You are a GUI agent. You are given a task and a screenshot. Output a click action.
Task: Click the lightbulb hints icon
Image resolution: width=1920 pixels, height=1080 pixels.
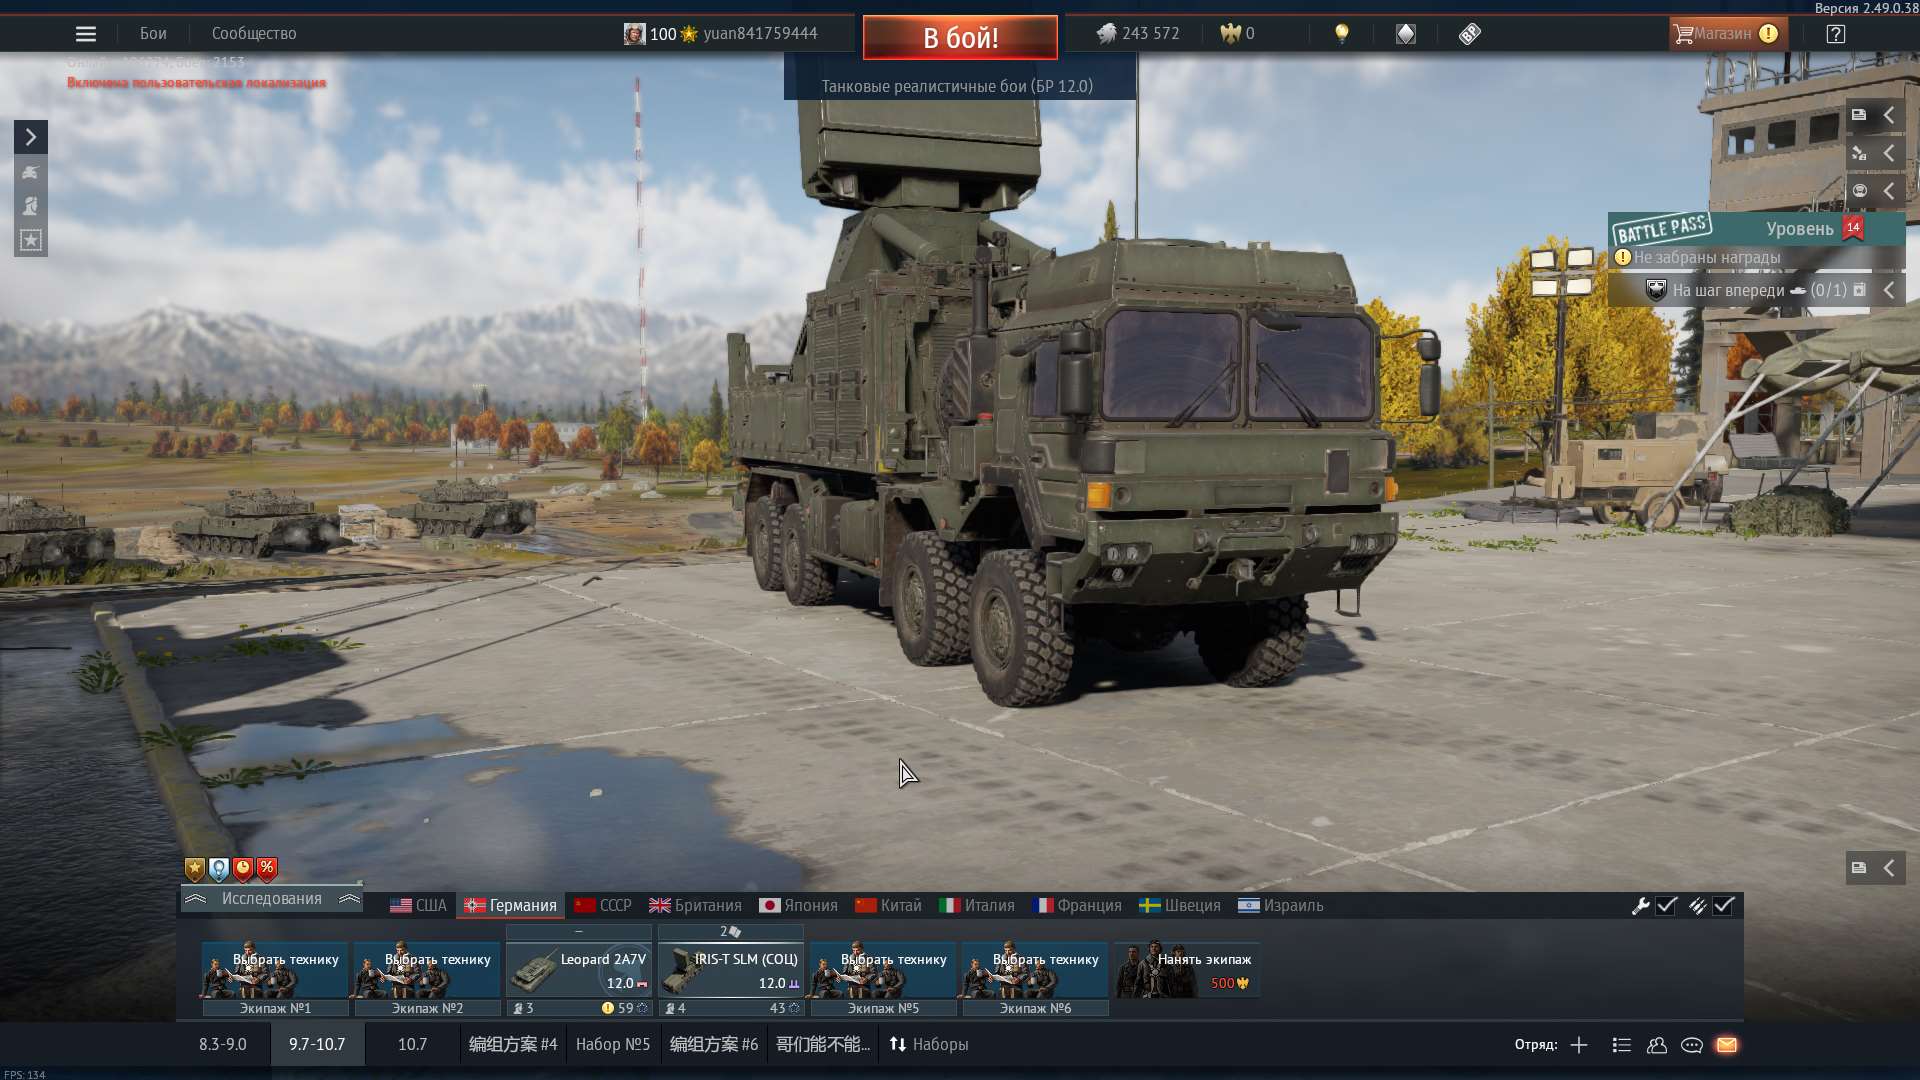click(1342, 34)
